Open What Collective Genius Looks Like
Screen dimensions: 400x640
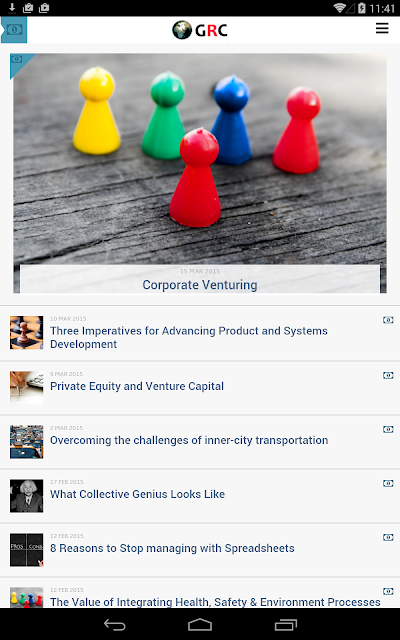pyautogui.click(x=138, y=494)
